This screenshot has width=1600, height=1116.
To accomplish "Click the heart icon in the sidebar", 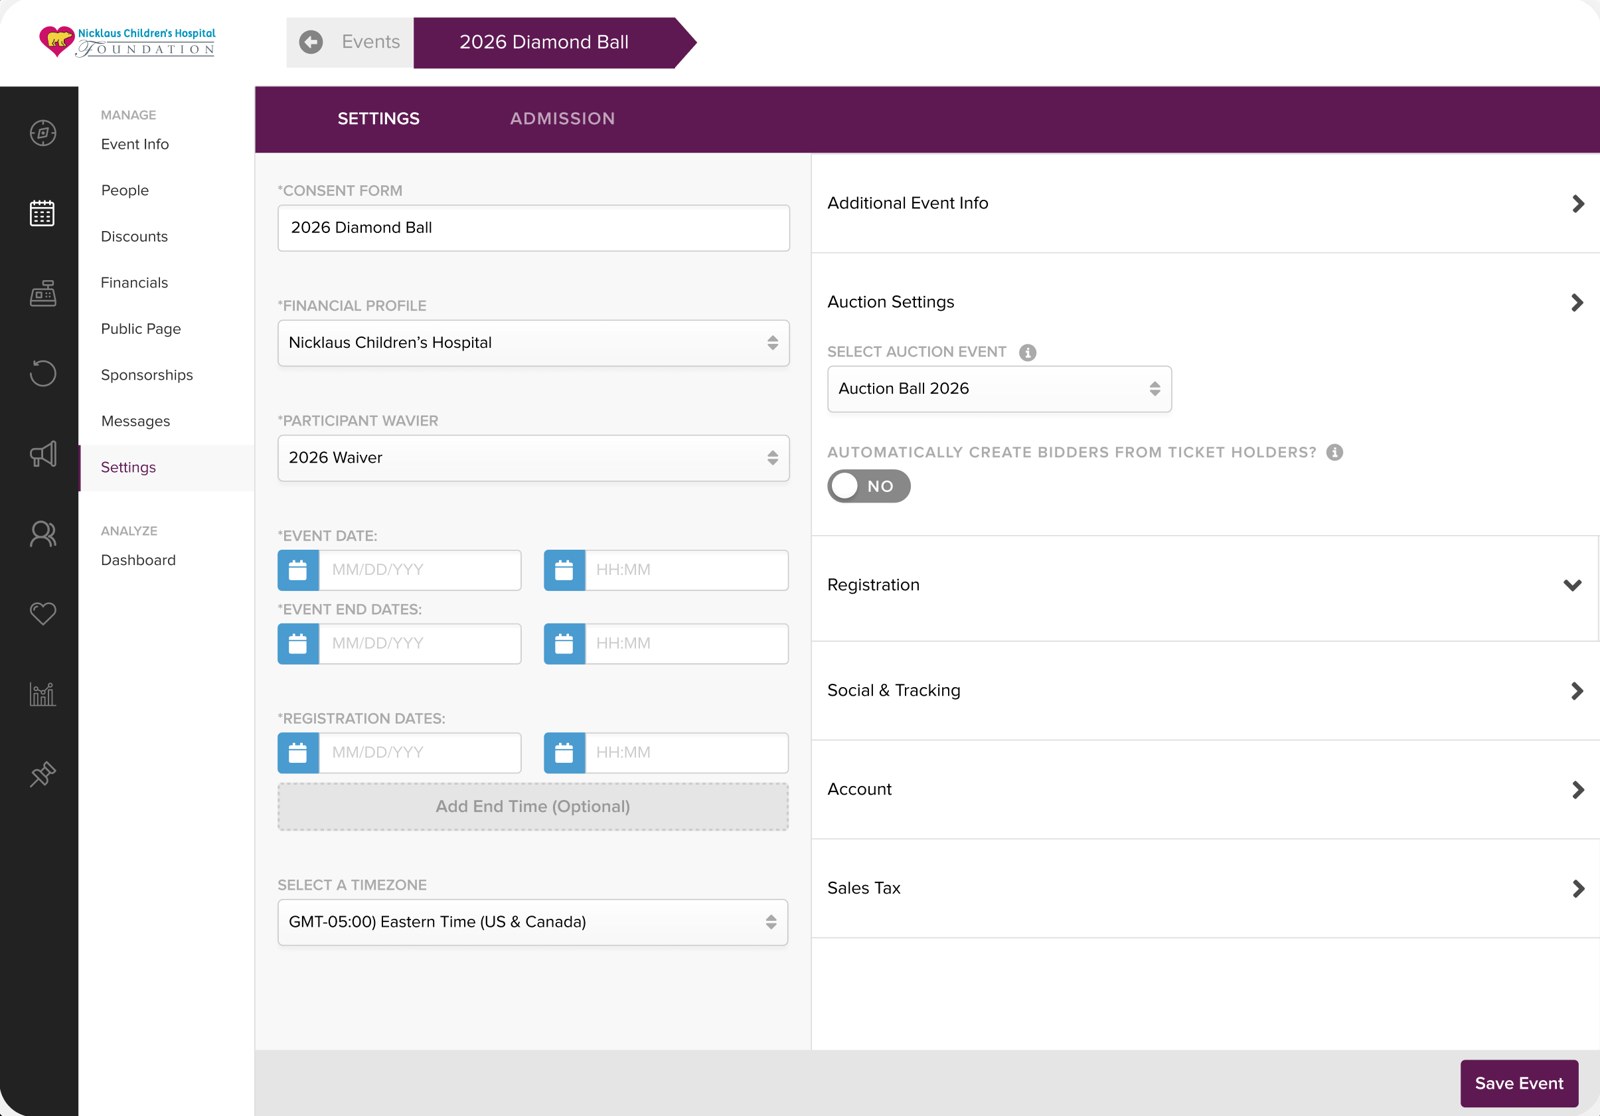I will tap(43, 613).
